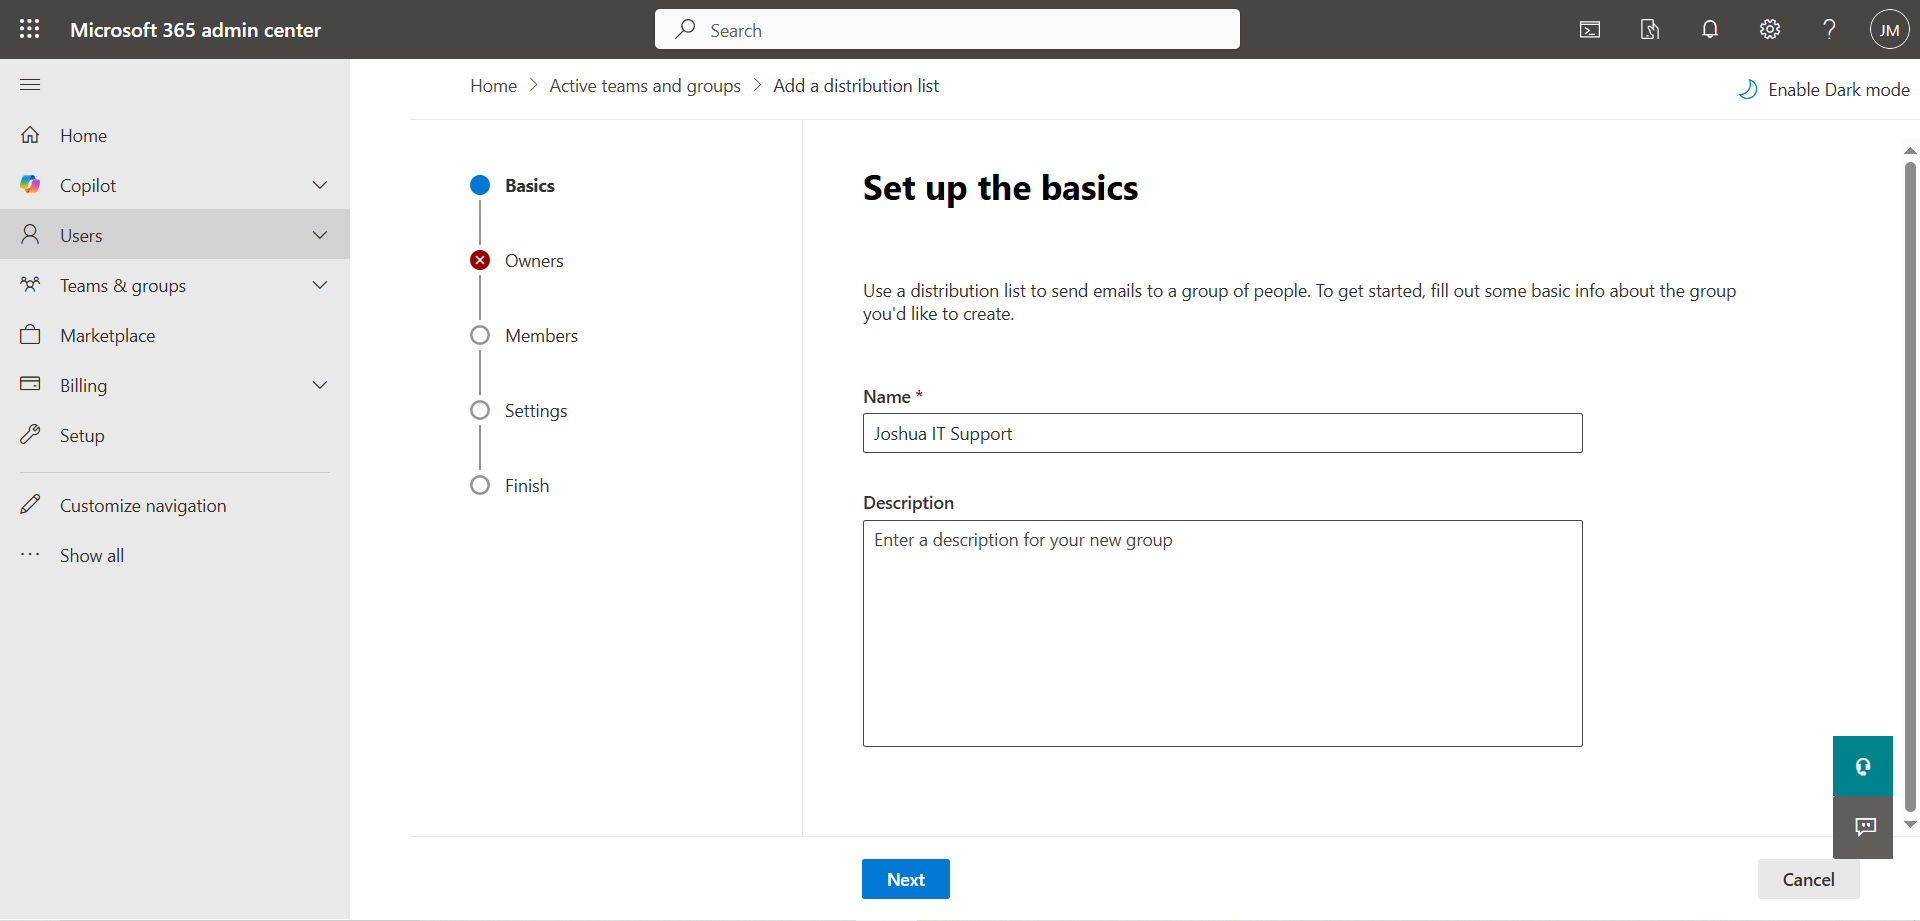Open the app launcher waffle icon
The height and width of the screenshot is (921, 1920).
30,29
